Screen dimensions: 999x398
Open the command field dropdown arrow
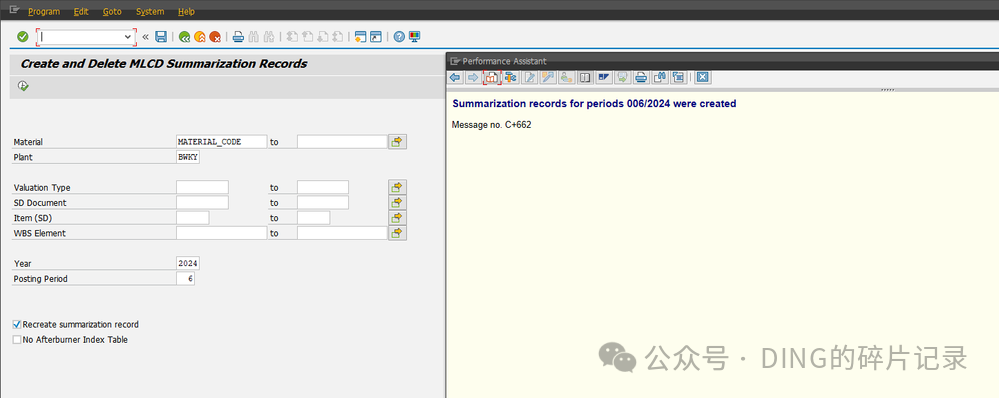tap(127, 37)
